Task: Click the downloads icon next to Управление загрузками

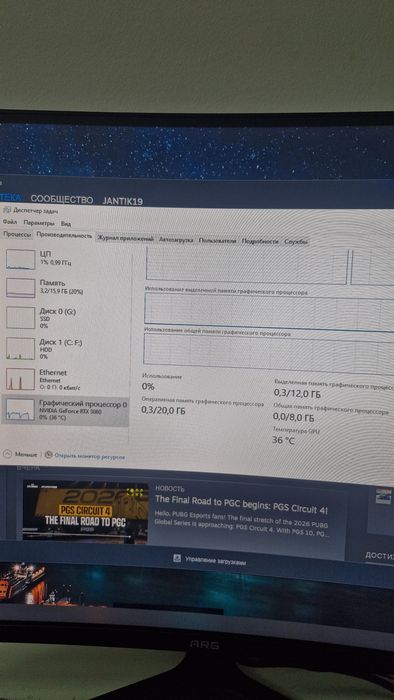Action: 177,558
